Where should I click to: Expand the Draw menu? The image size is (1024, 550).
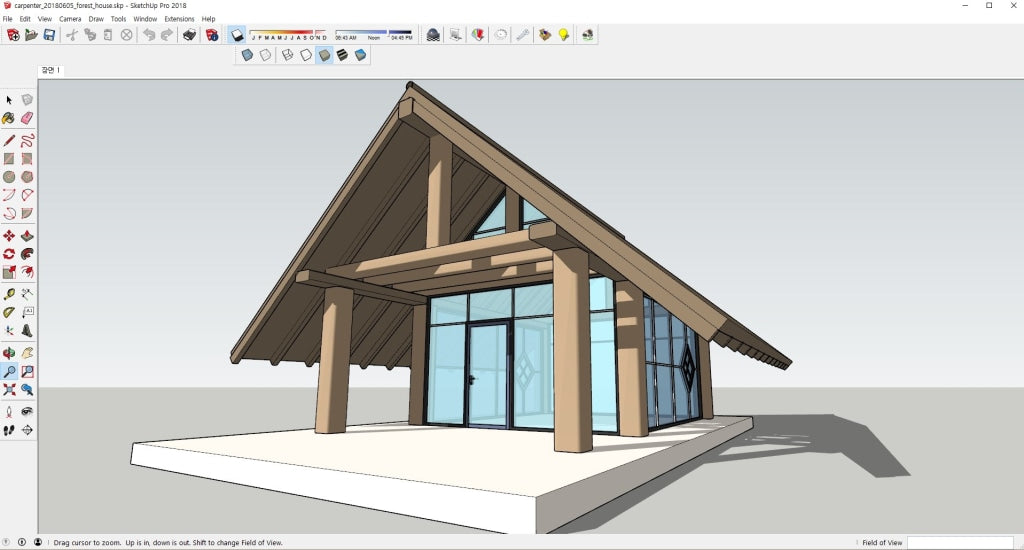[x=96, y=19]
